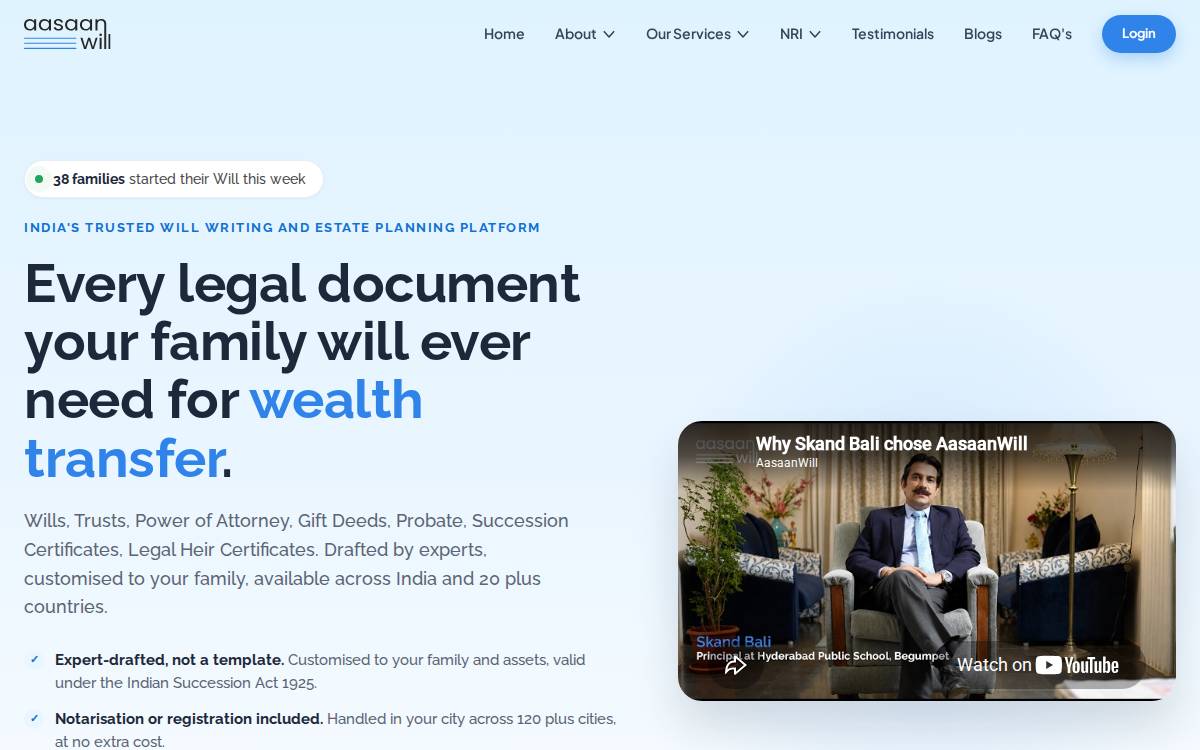Play the Skand Bali video thumbnail
Viewport: 1200px width, 750px height.
927,561
